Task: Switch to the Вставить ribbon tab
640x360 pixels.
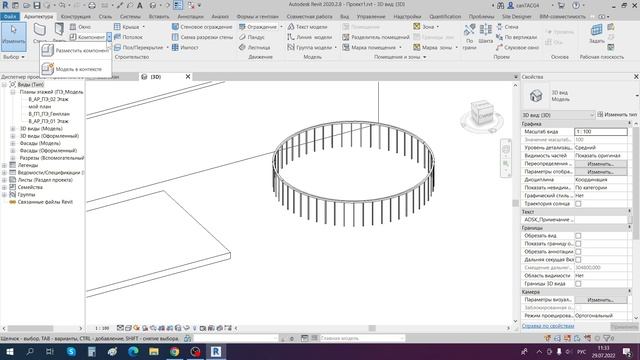Action: (x=159, y=16)
